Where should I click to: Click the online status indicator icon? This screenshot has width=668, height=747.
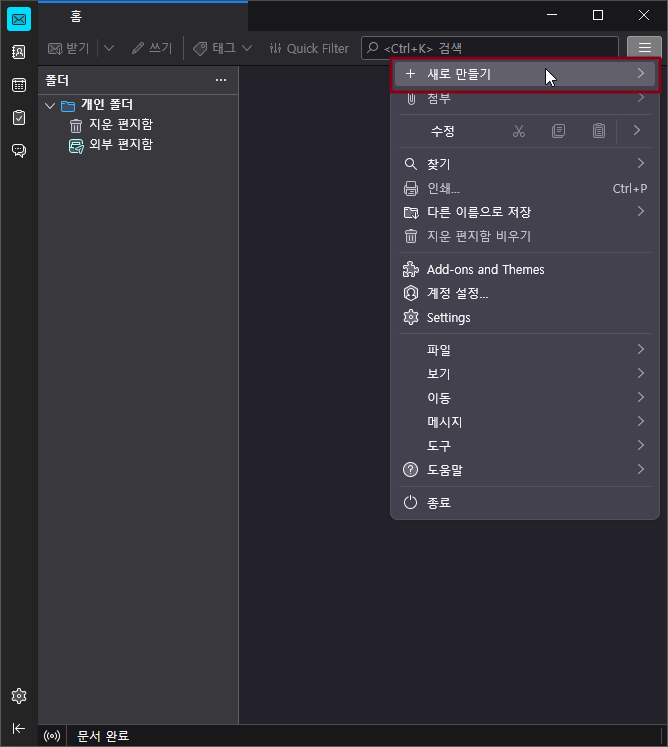coord(52,736)
